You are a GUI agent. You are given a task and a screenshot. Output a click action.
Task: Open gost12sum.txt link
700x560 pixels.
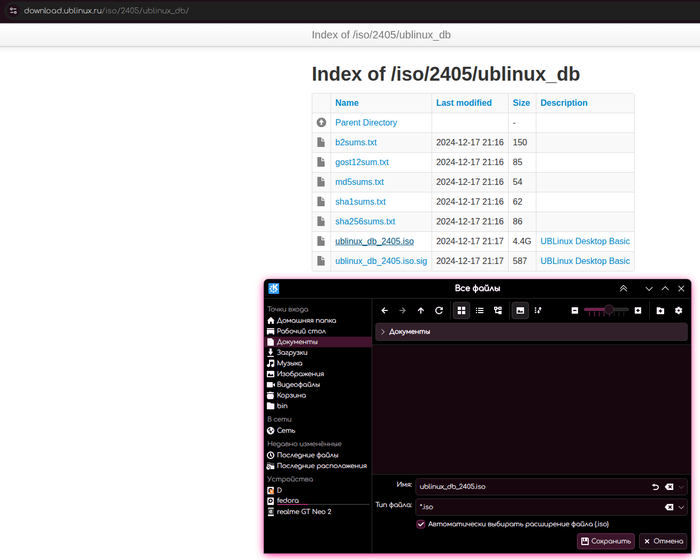[x=362, y=162]
